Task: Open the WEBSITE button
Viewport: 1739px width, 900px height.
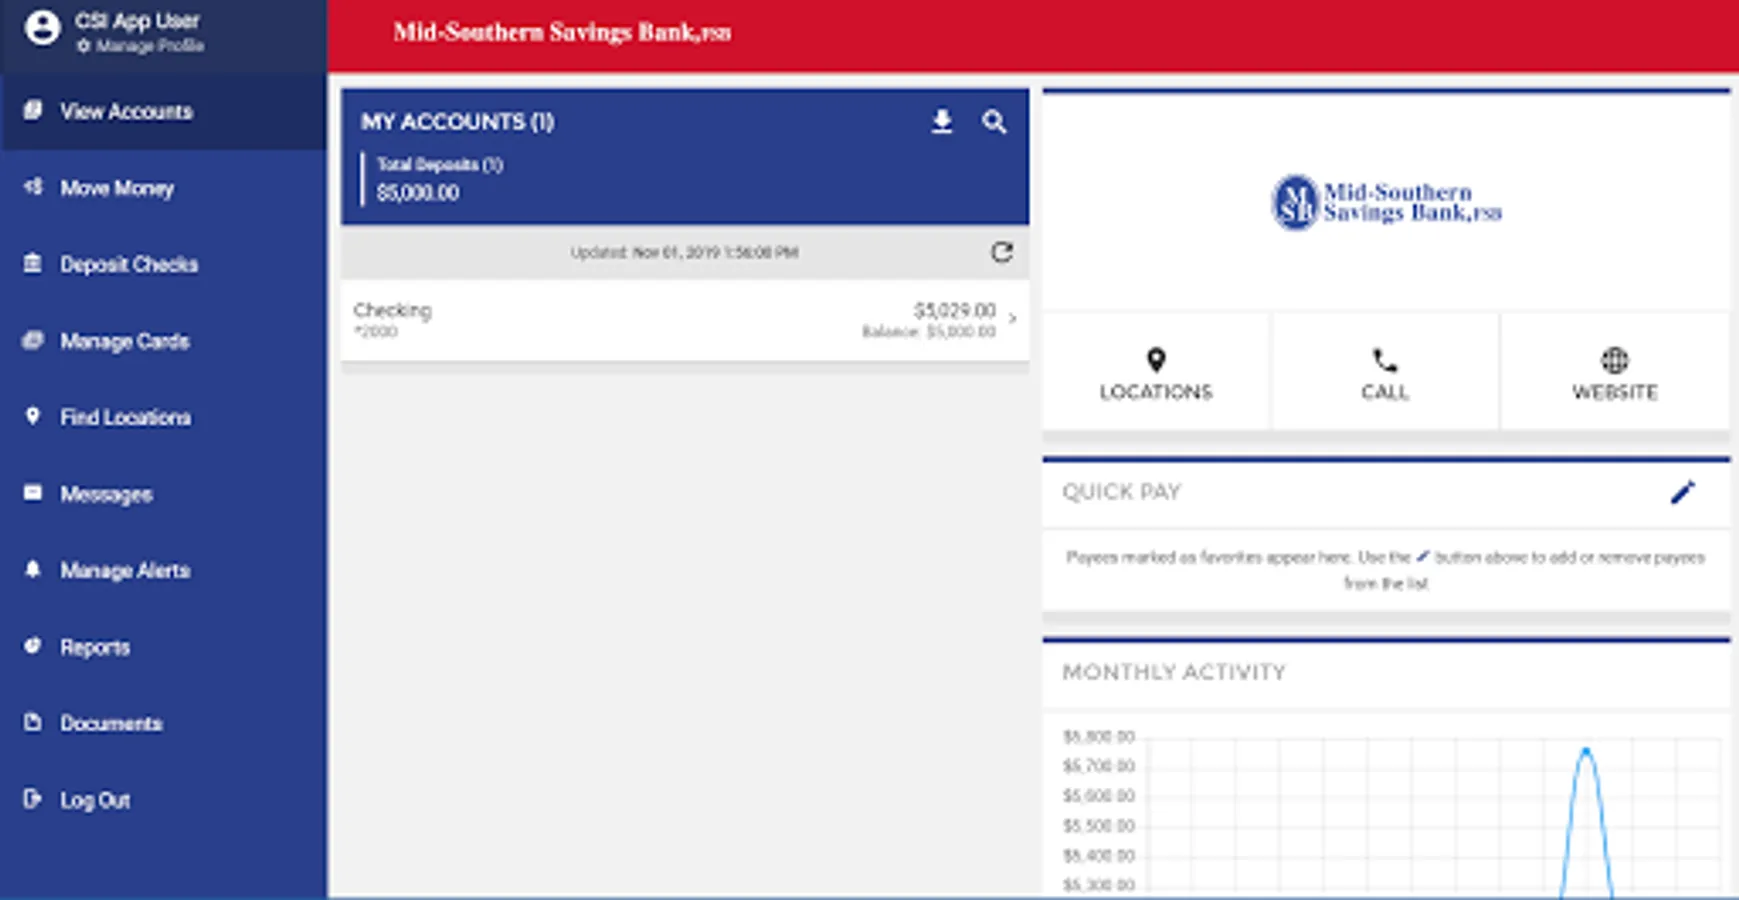Action: pyautogui.click(x=1615, y=372)
